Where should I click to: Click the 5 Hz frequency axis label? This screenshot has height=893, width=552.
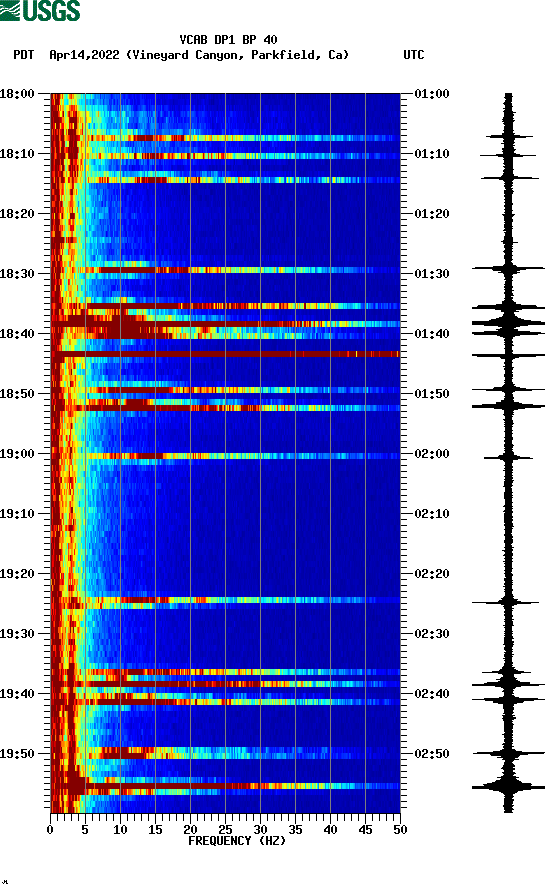(85, 830)
